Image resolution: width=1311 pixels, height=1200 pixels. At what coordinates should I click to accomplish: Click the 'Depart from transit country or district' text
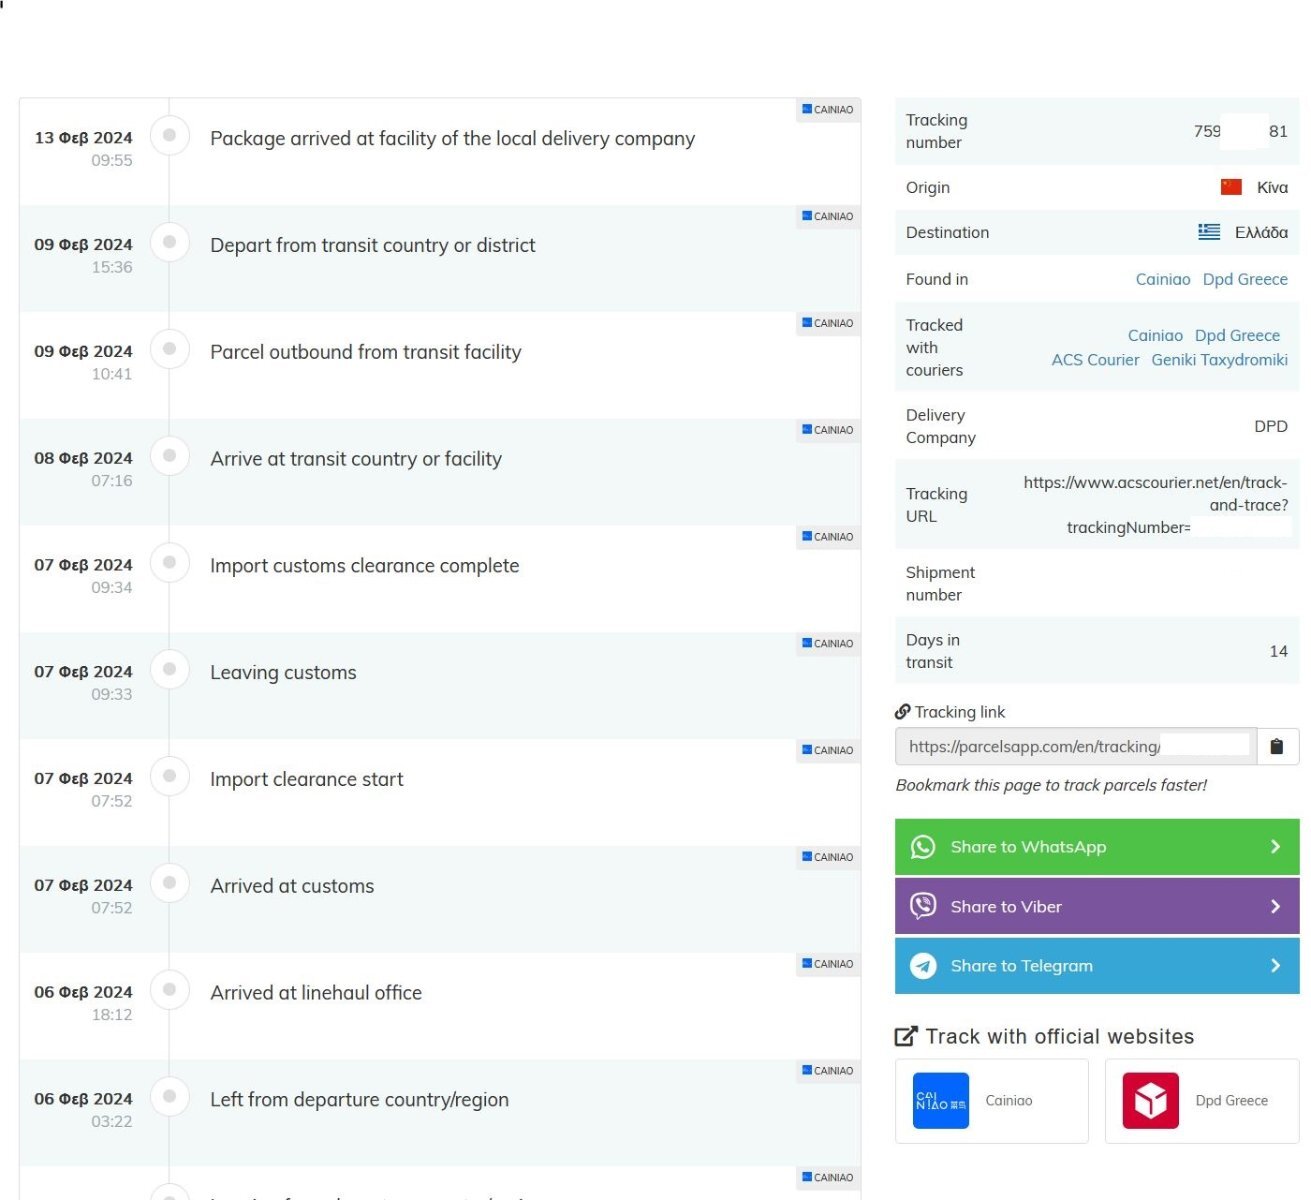pos(373,246)
